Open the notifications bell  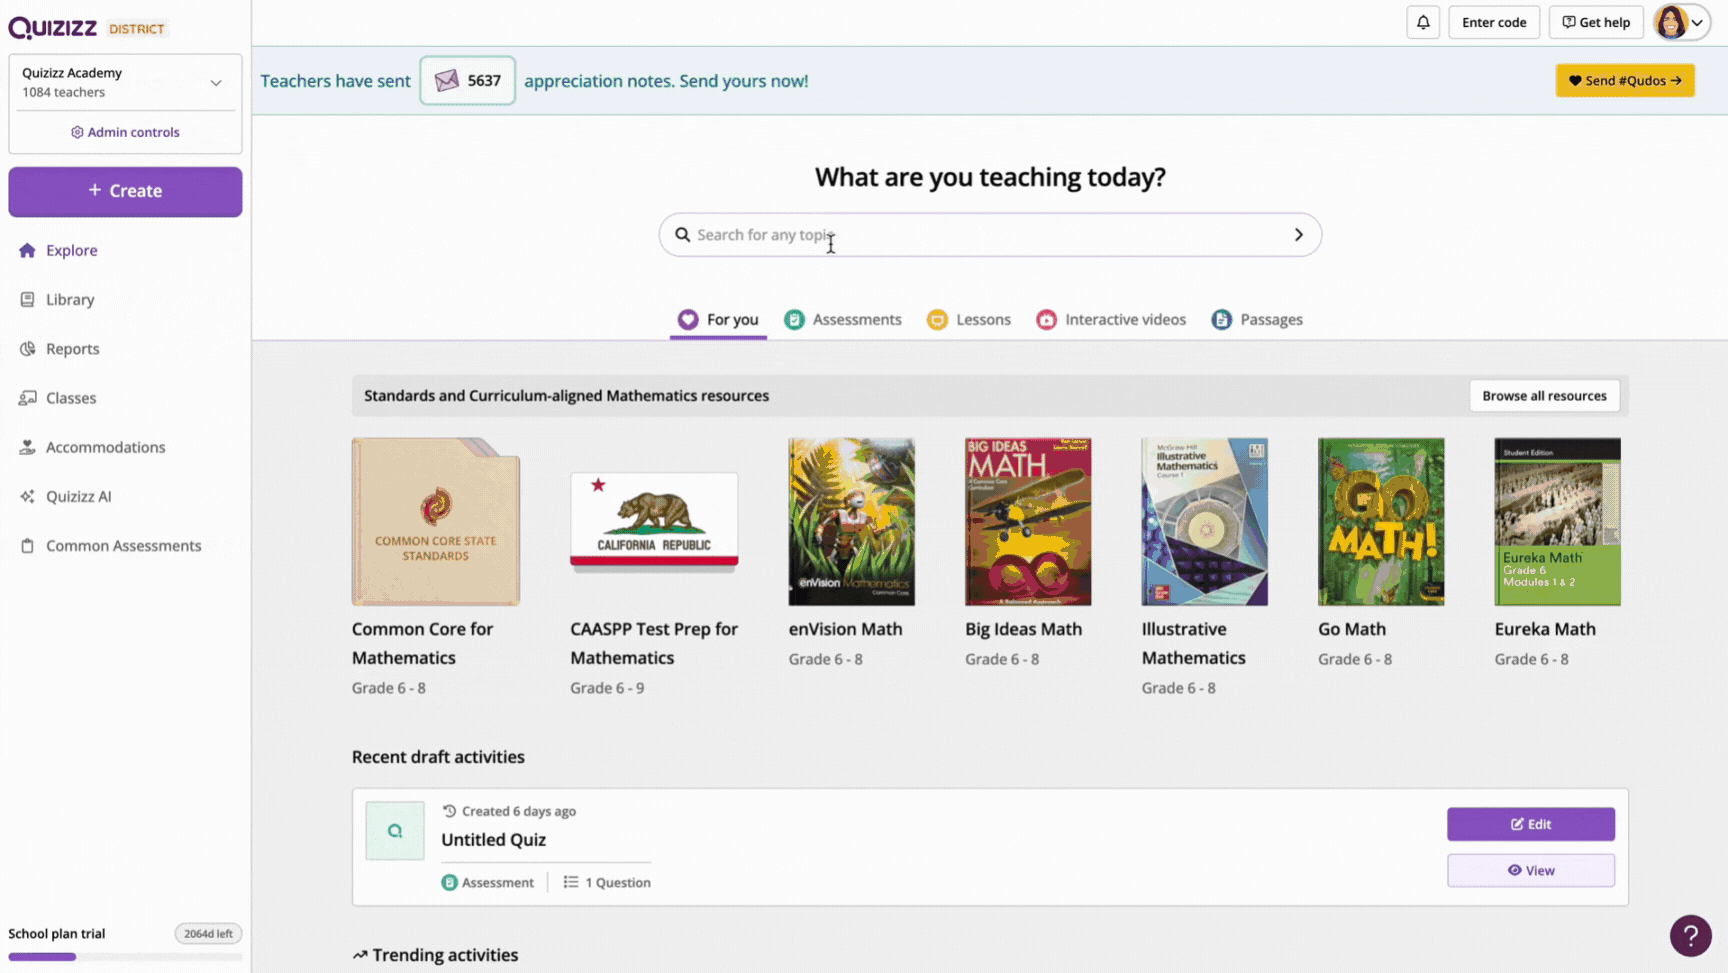click(x=1423, y=22)
